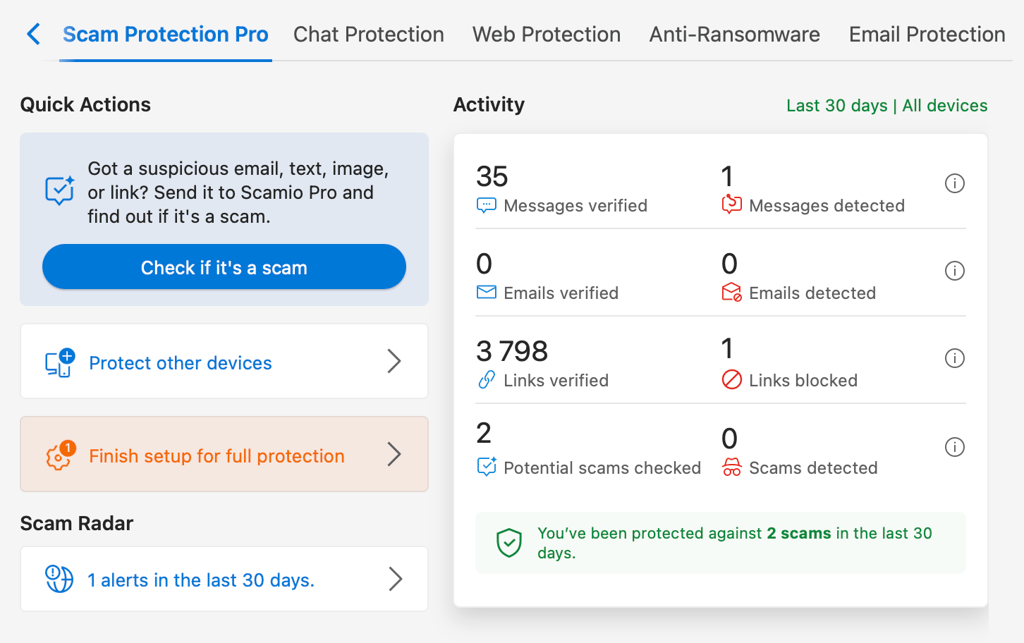Click the Messages verified chat icon
This screenshot has width=1024, height=643.
click(x=487, y=206)
